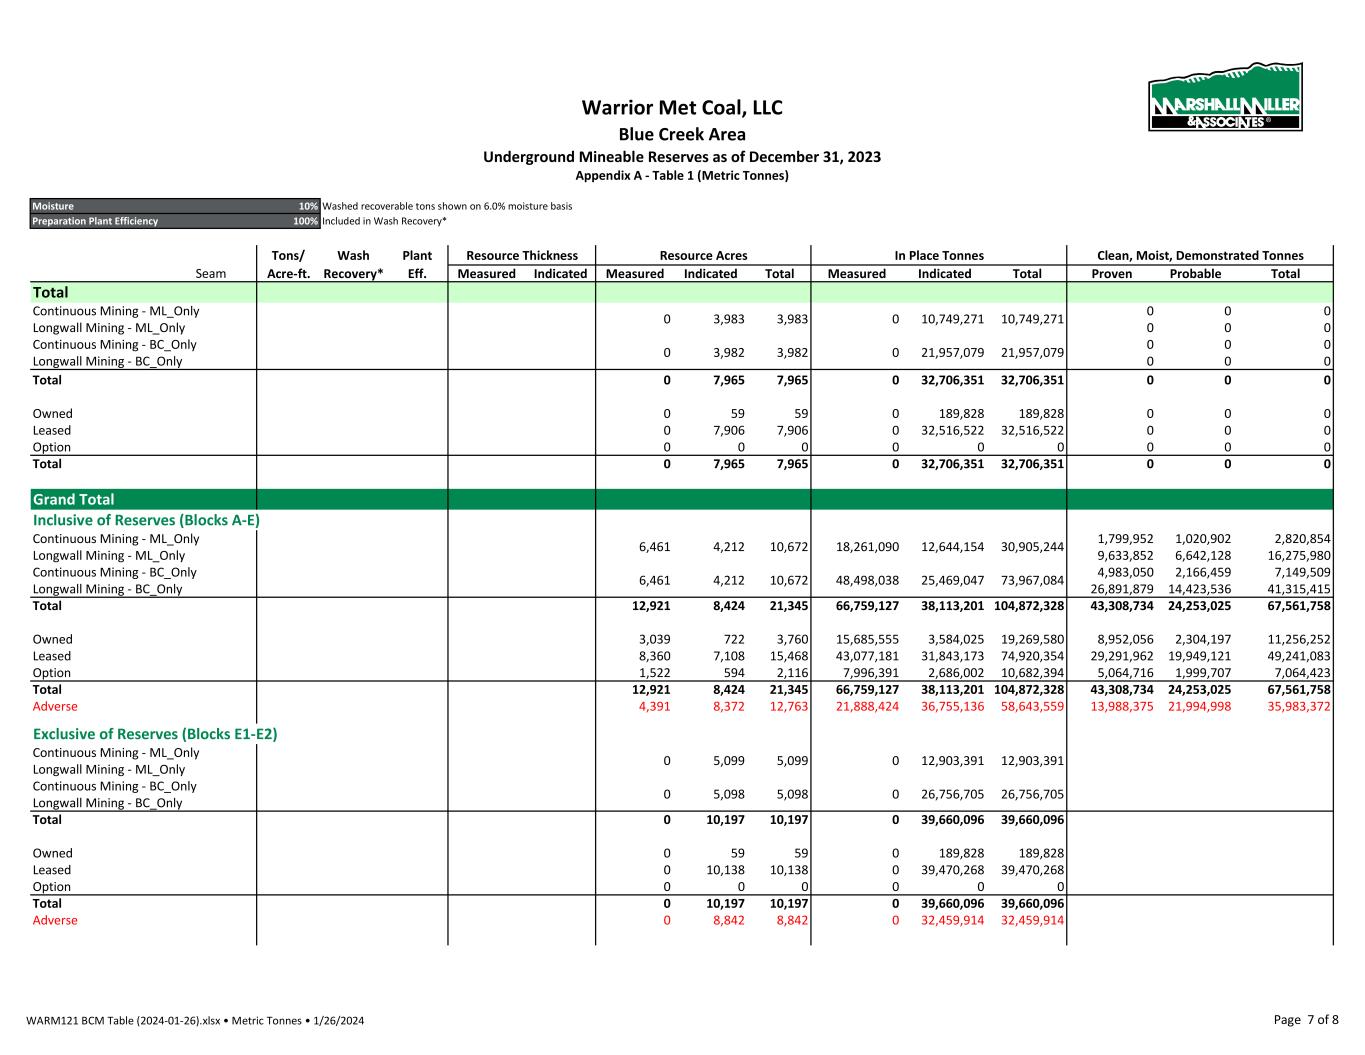Select the In Place Tonnes header group
The image size is (1365, 1055).
(x=938, y=256)
